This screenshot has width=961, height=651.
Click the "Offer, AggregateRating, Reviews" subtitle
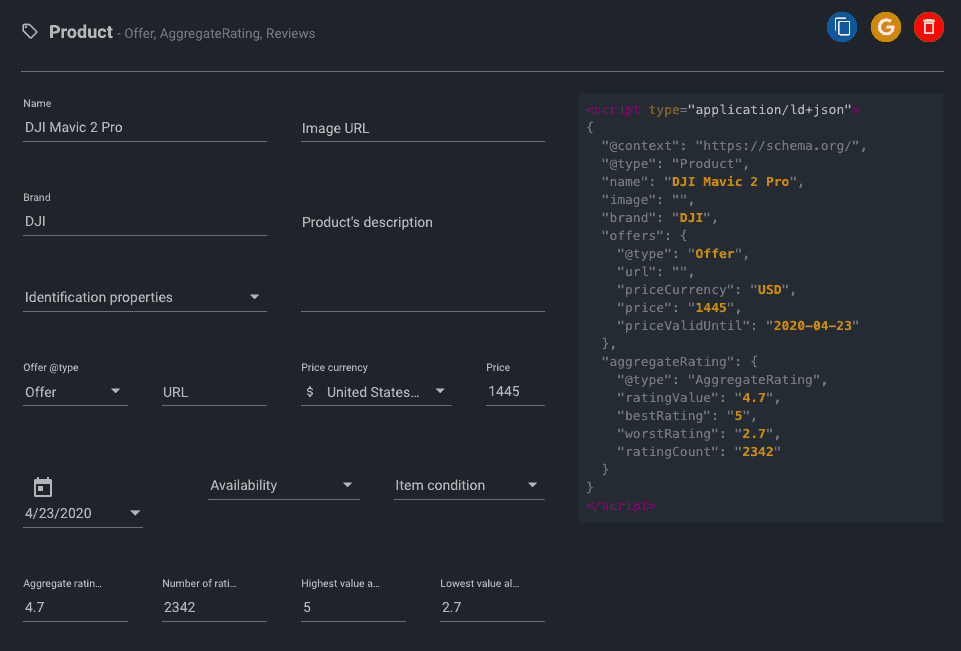coord(219,34)
